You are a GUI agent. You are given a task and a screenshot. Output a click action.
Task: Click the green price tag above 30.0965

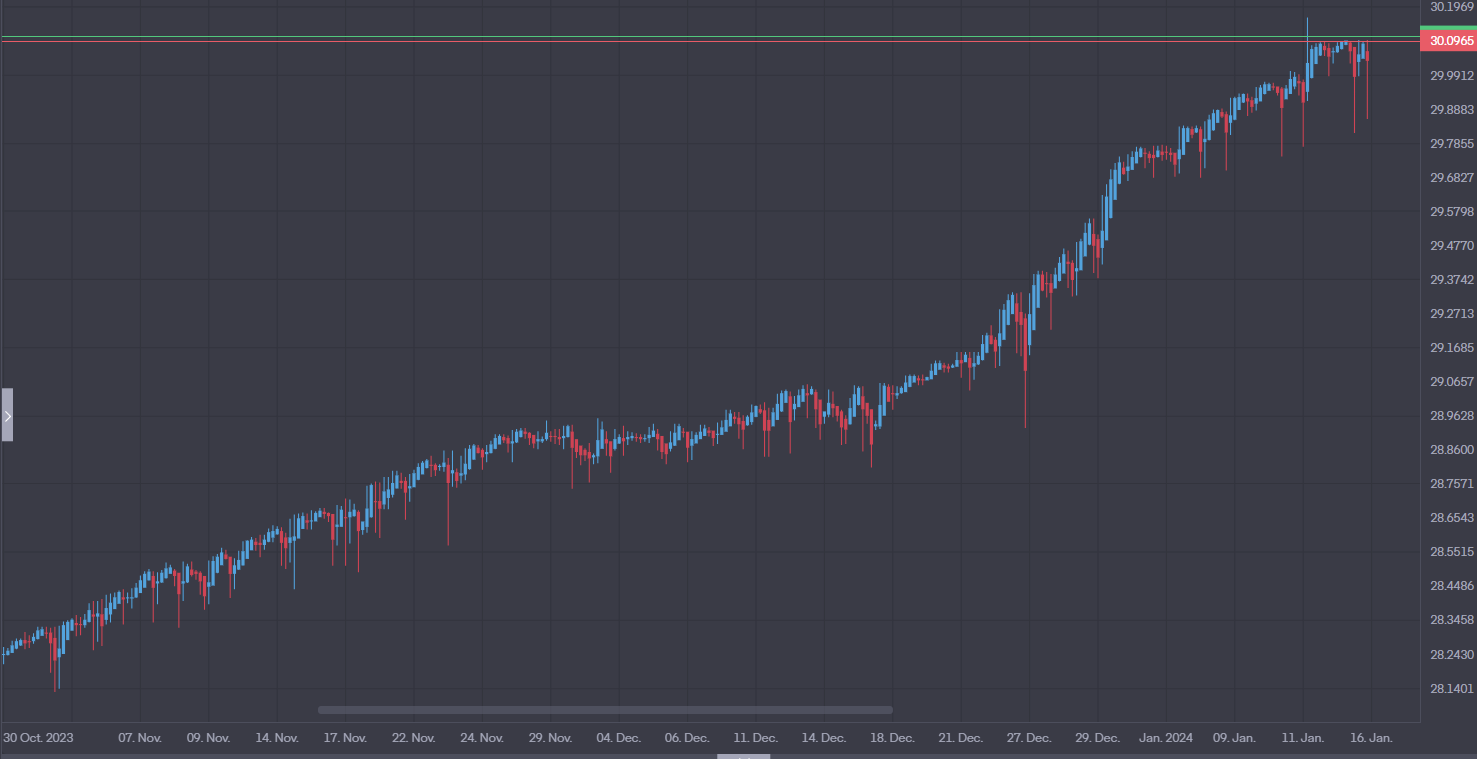(x=1448, y=30)
